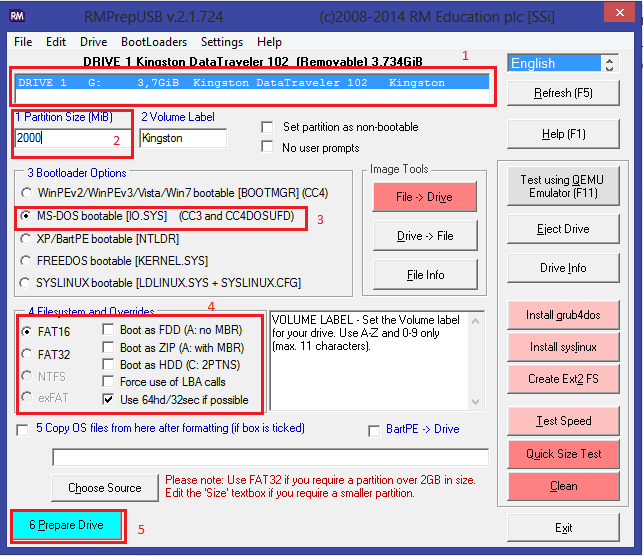The image size is (643, 556).
Task: Tick the No user prompts checkbox
Action: tap(268, 147)
